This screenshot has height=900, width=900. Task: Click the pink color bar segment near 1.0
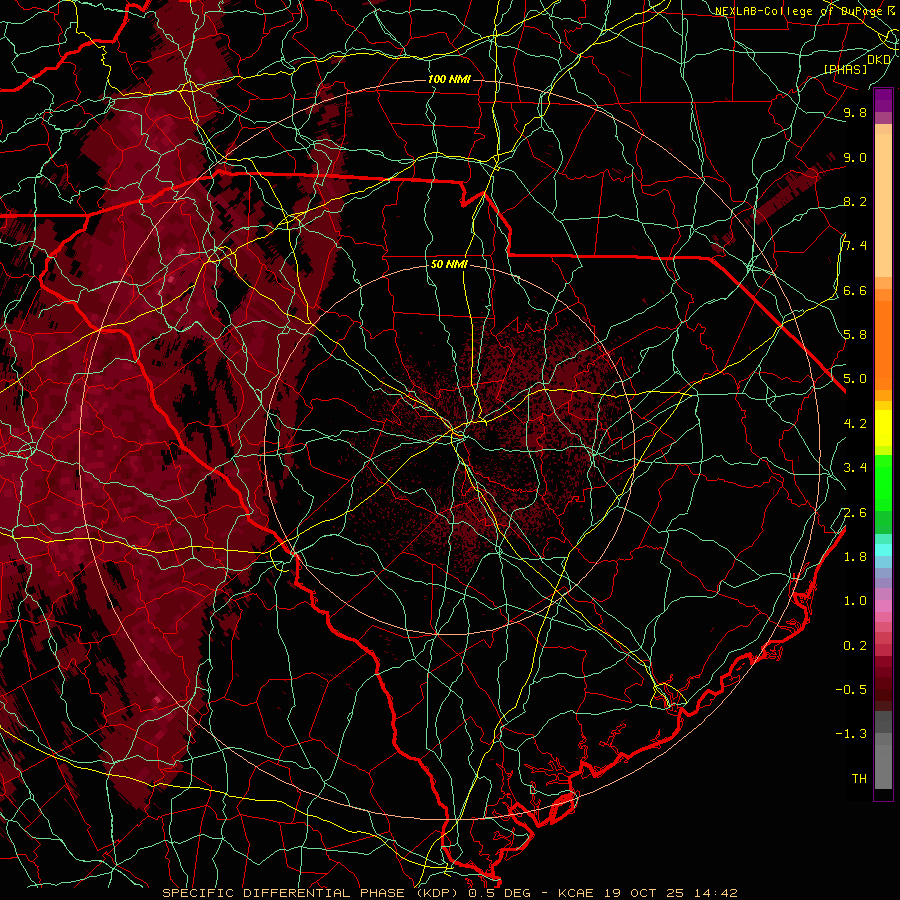coord(883,606)
